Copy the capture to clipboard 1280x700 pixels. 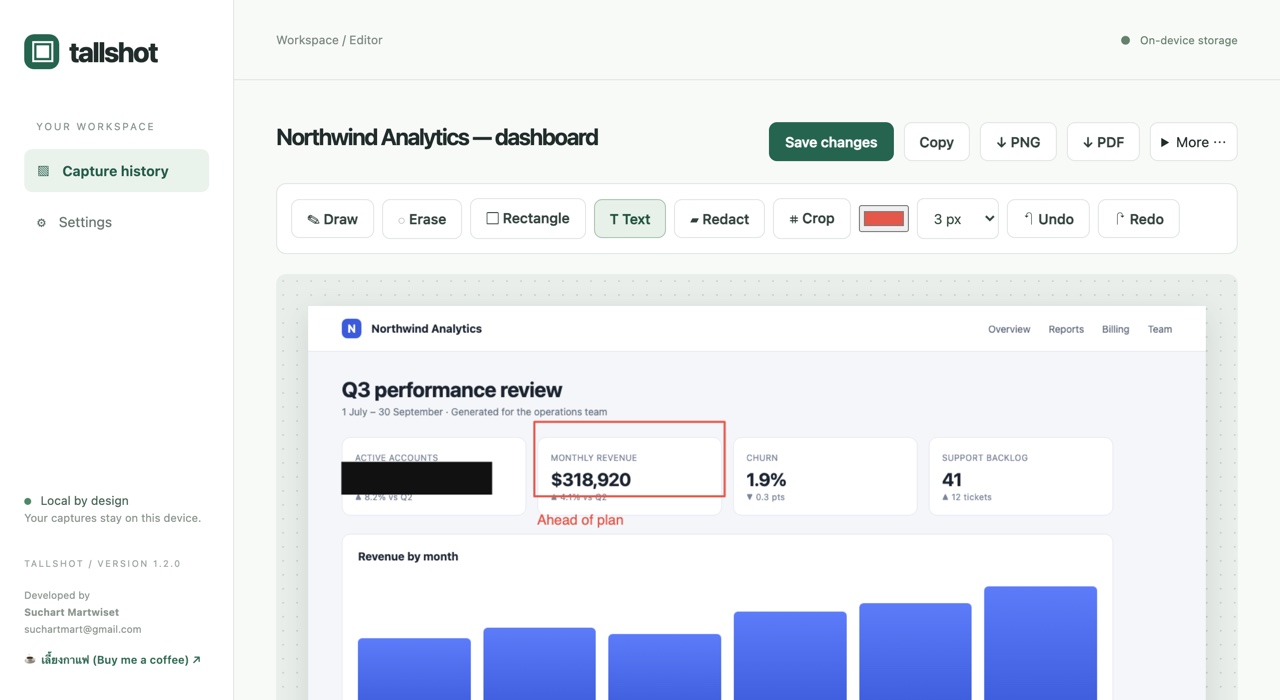(x=937, y=142)
